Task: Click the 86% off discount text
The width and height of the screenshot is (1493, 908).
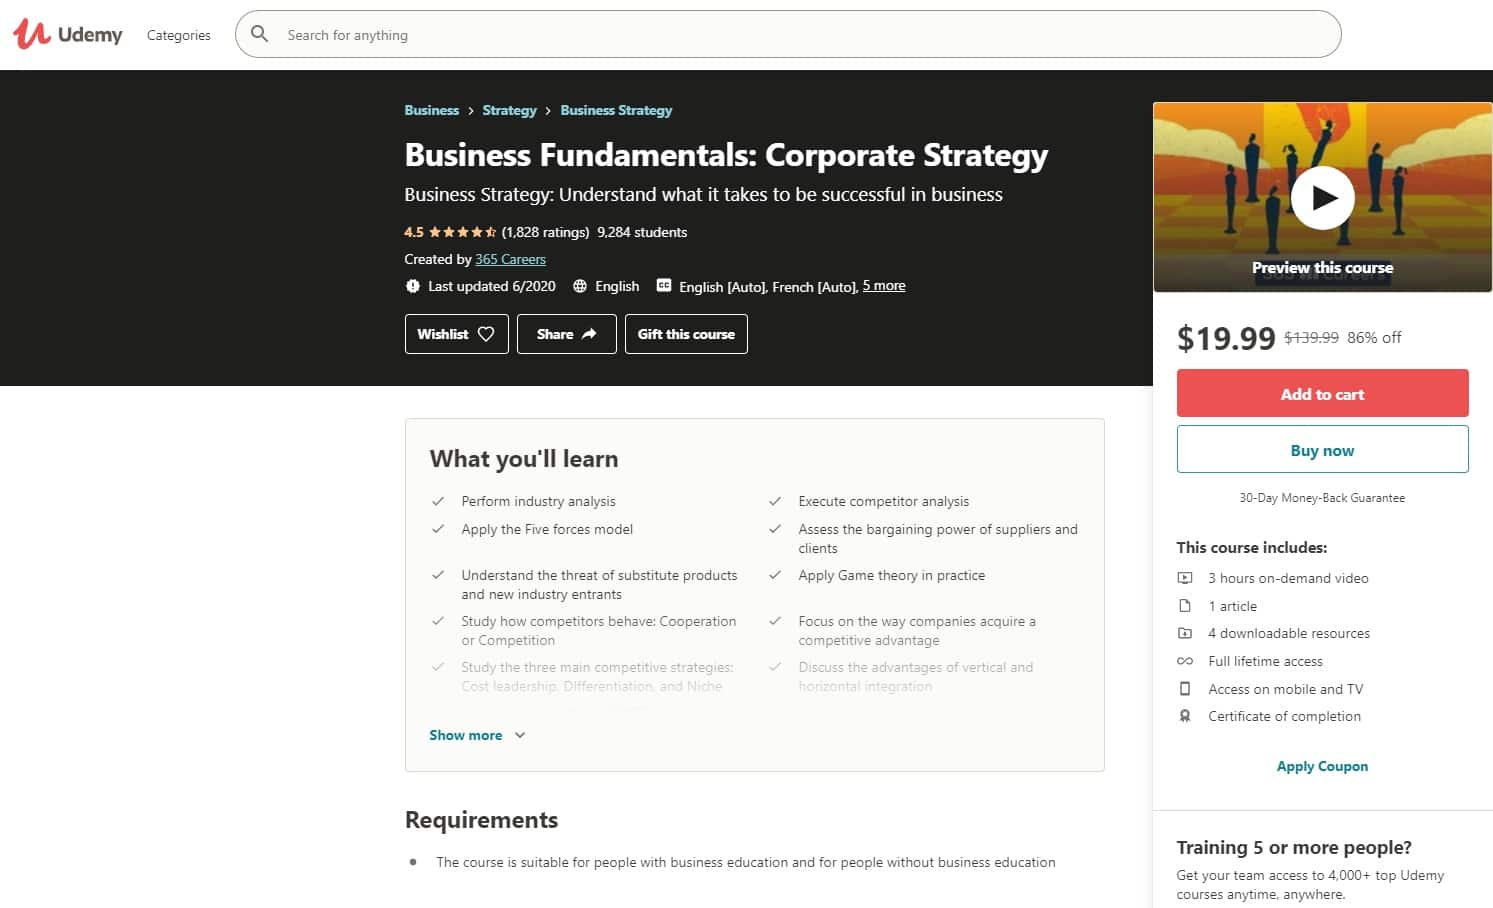Action: click(x=1374, y=338)
